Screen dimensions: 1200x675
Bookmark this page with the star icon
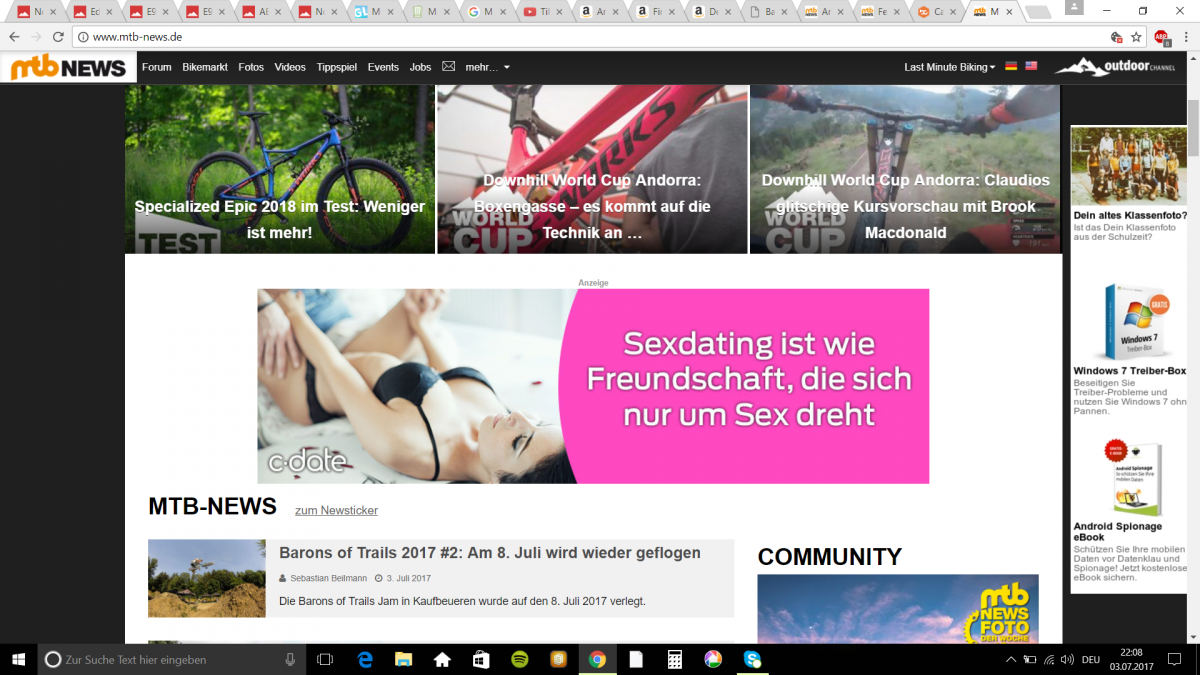(1136, 37)
